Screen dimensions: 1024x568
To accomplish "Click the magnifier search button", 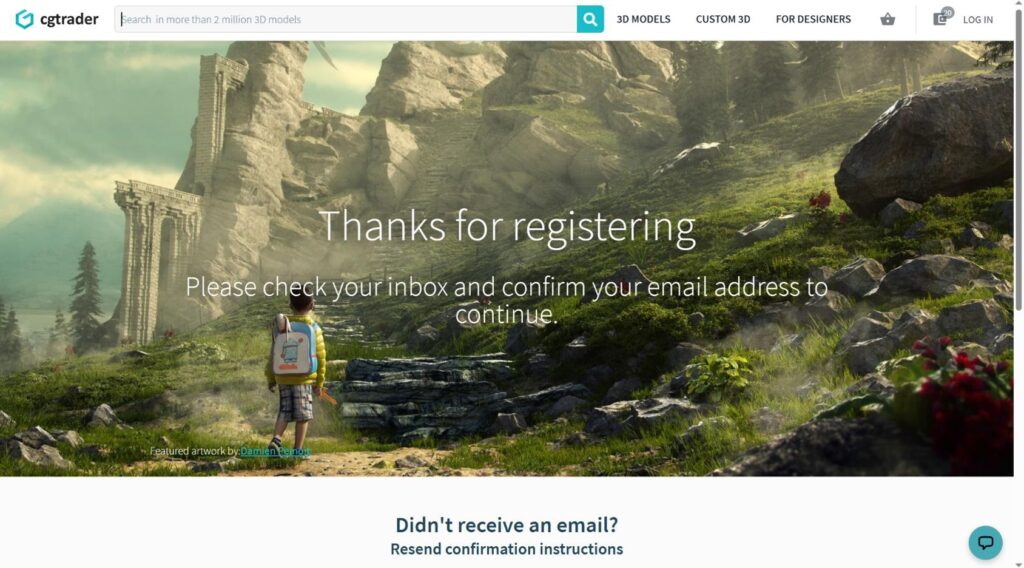I will (x=590, y=20).
